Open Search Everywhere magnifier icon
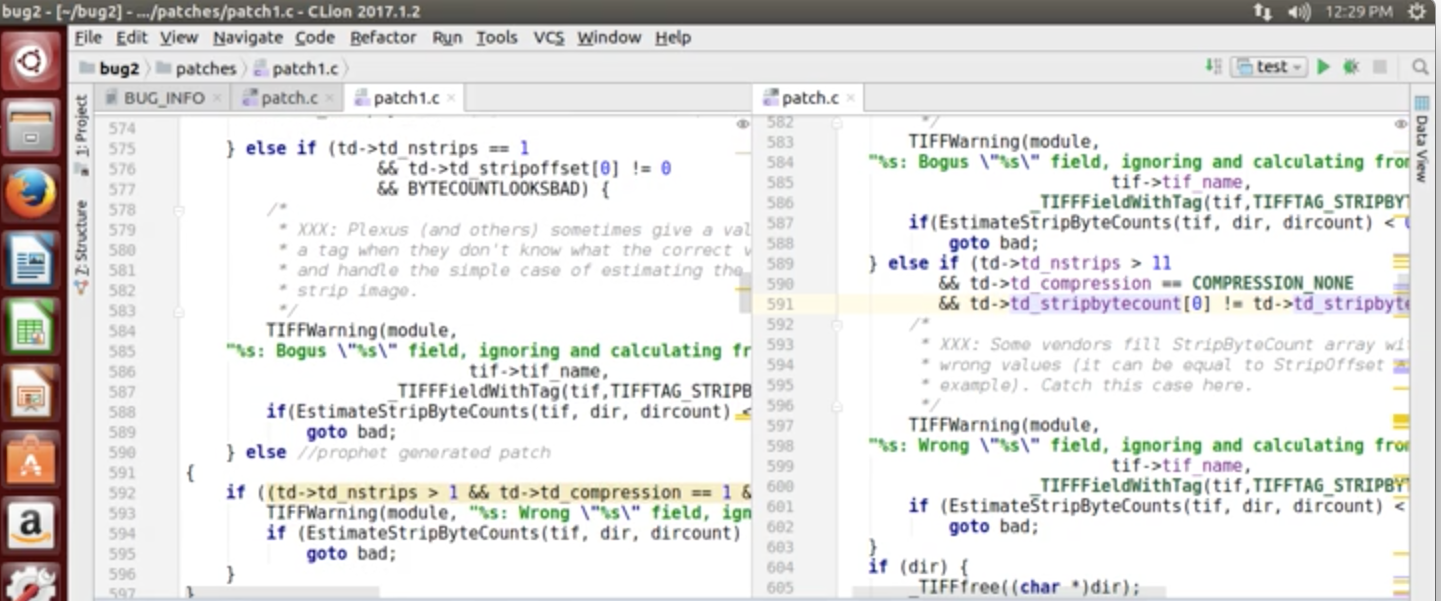Viewport: 1441px width, 601px height. pos(1419,67)
